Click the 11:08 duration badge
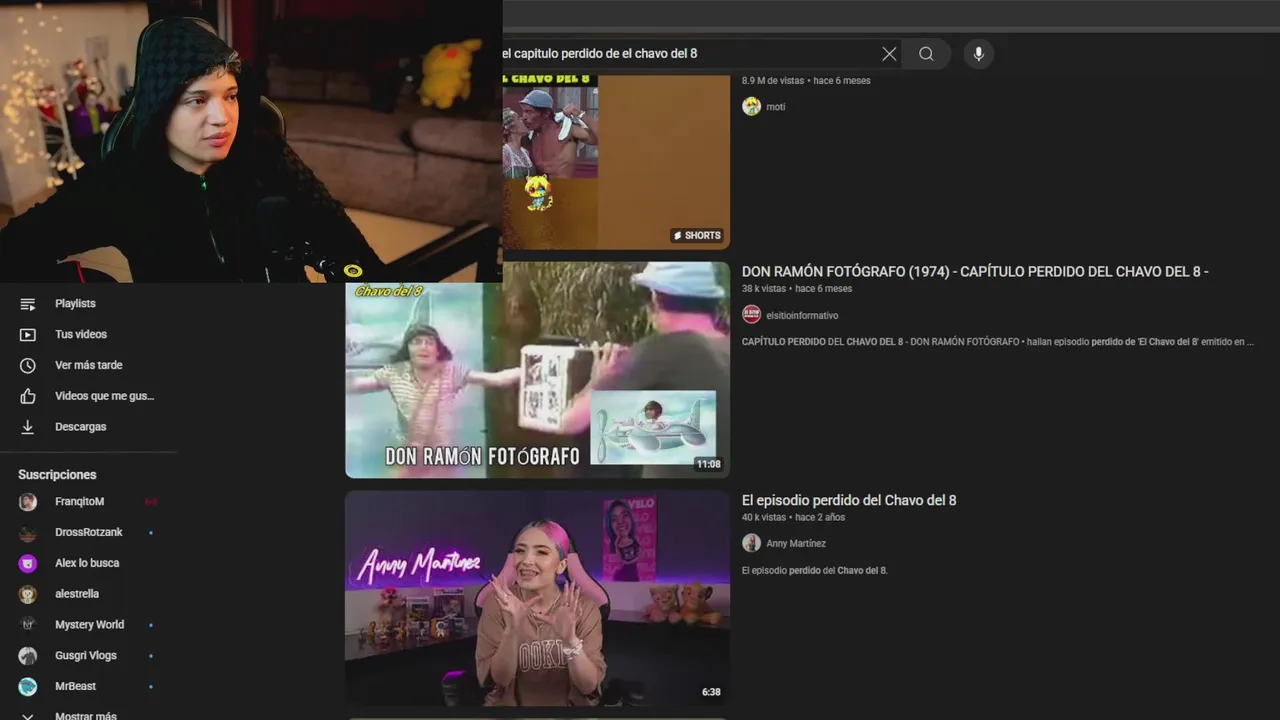Screen dimensions: 1280x720 coord(708,464)
